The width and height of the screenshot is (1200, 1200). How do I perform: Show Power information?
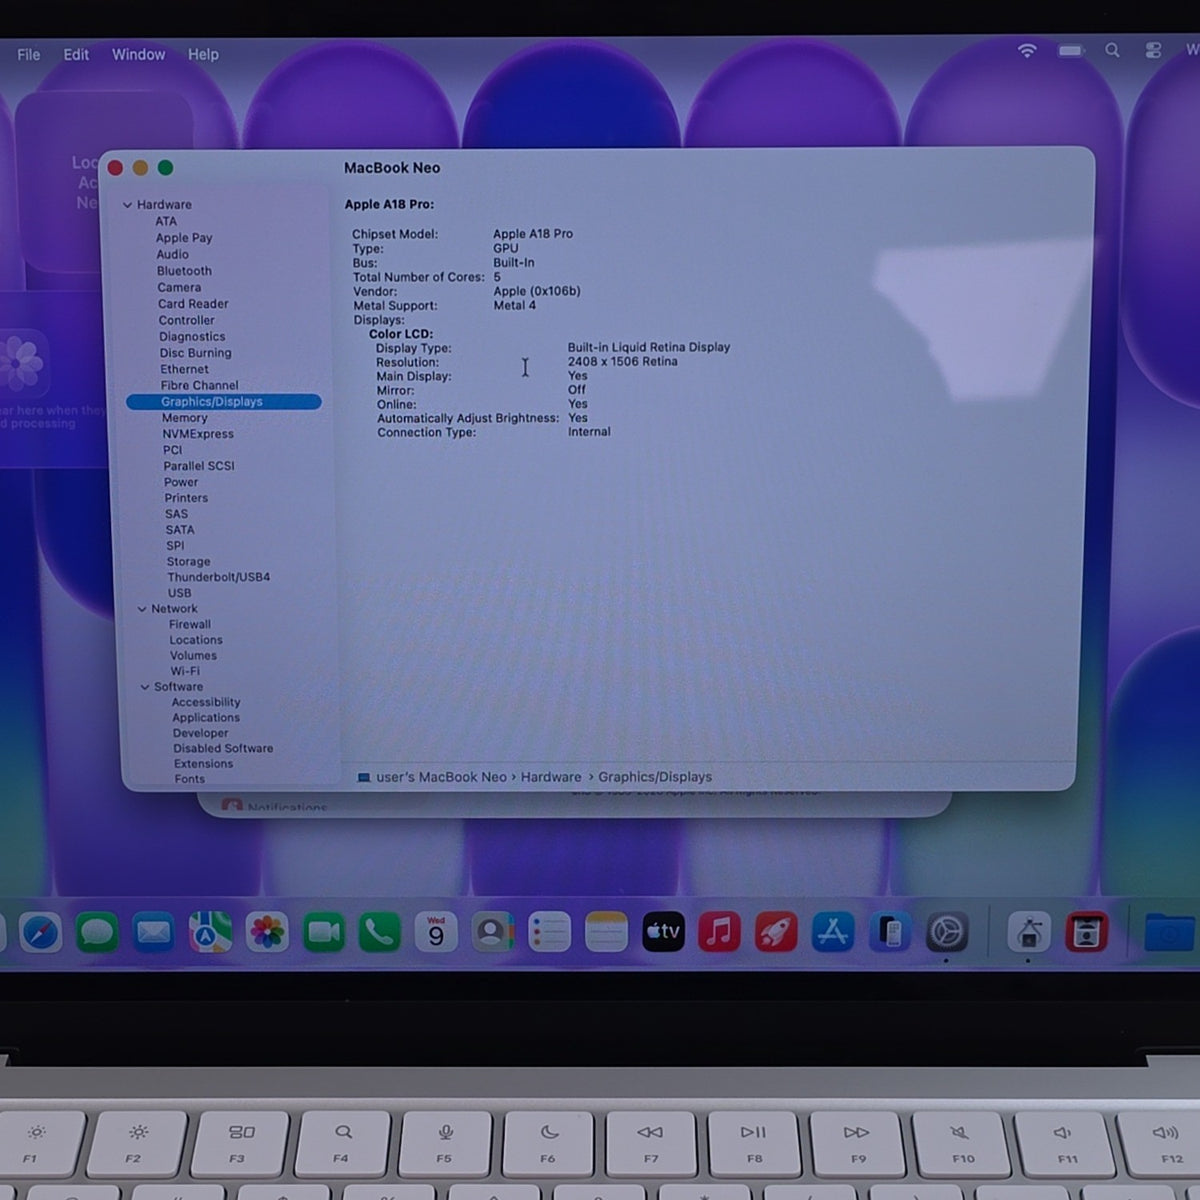click(181, 482)
